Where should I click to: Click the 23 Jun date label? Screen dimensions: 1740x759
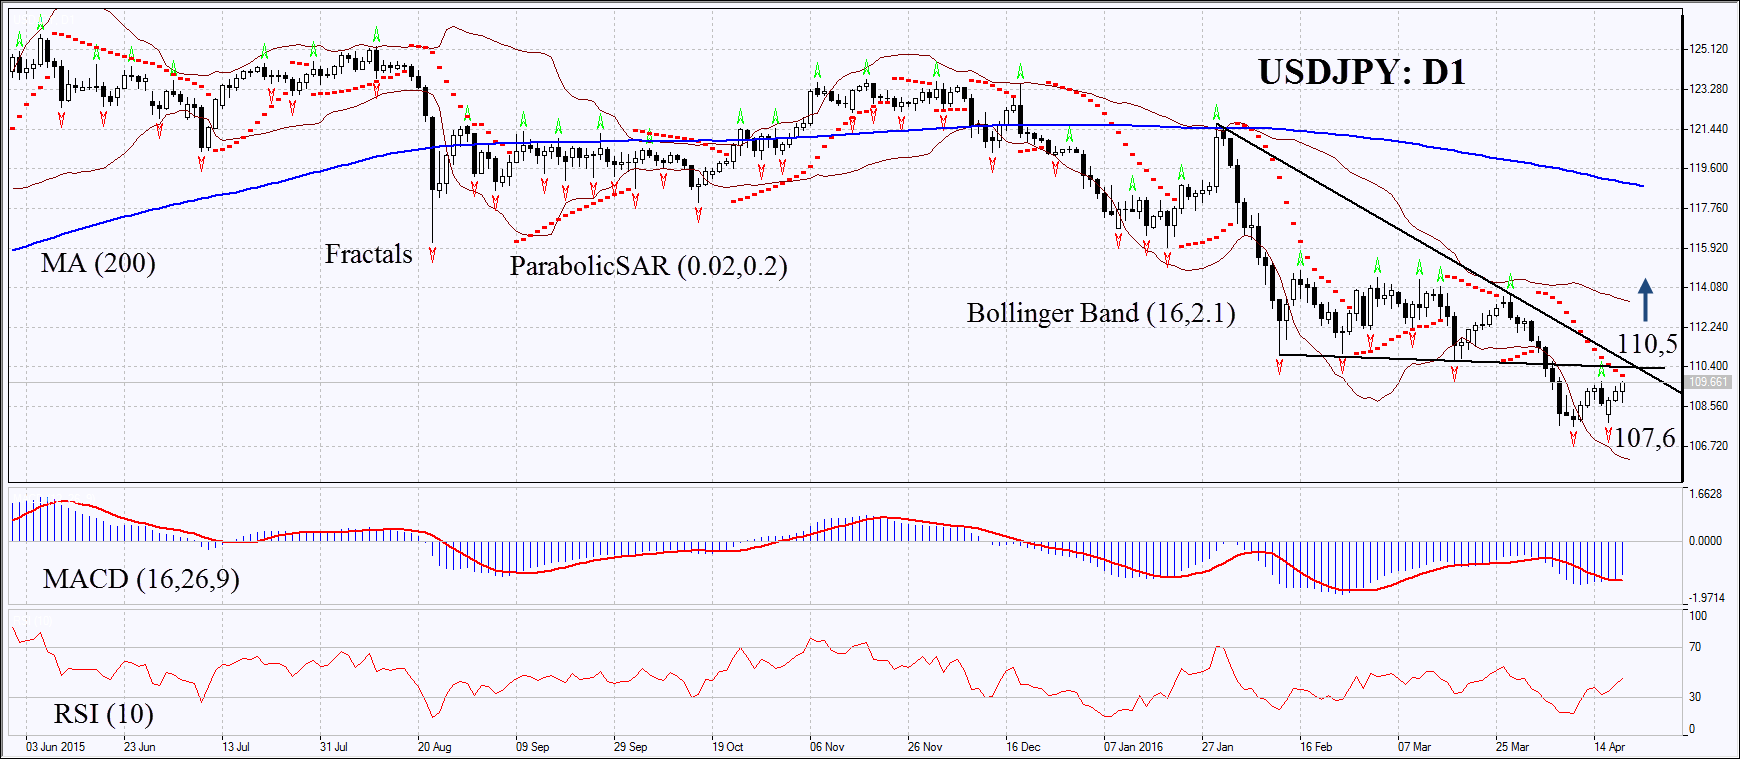(139, 747)
